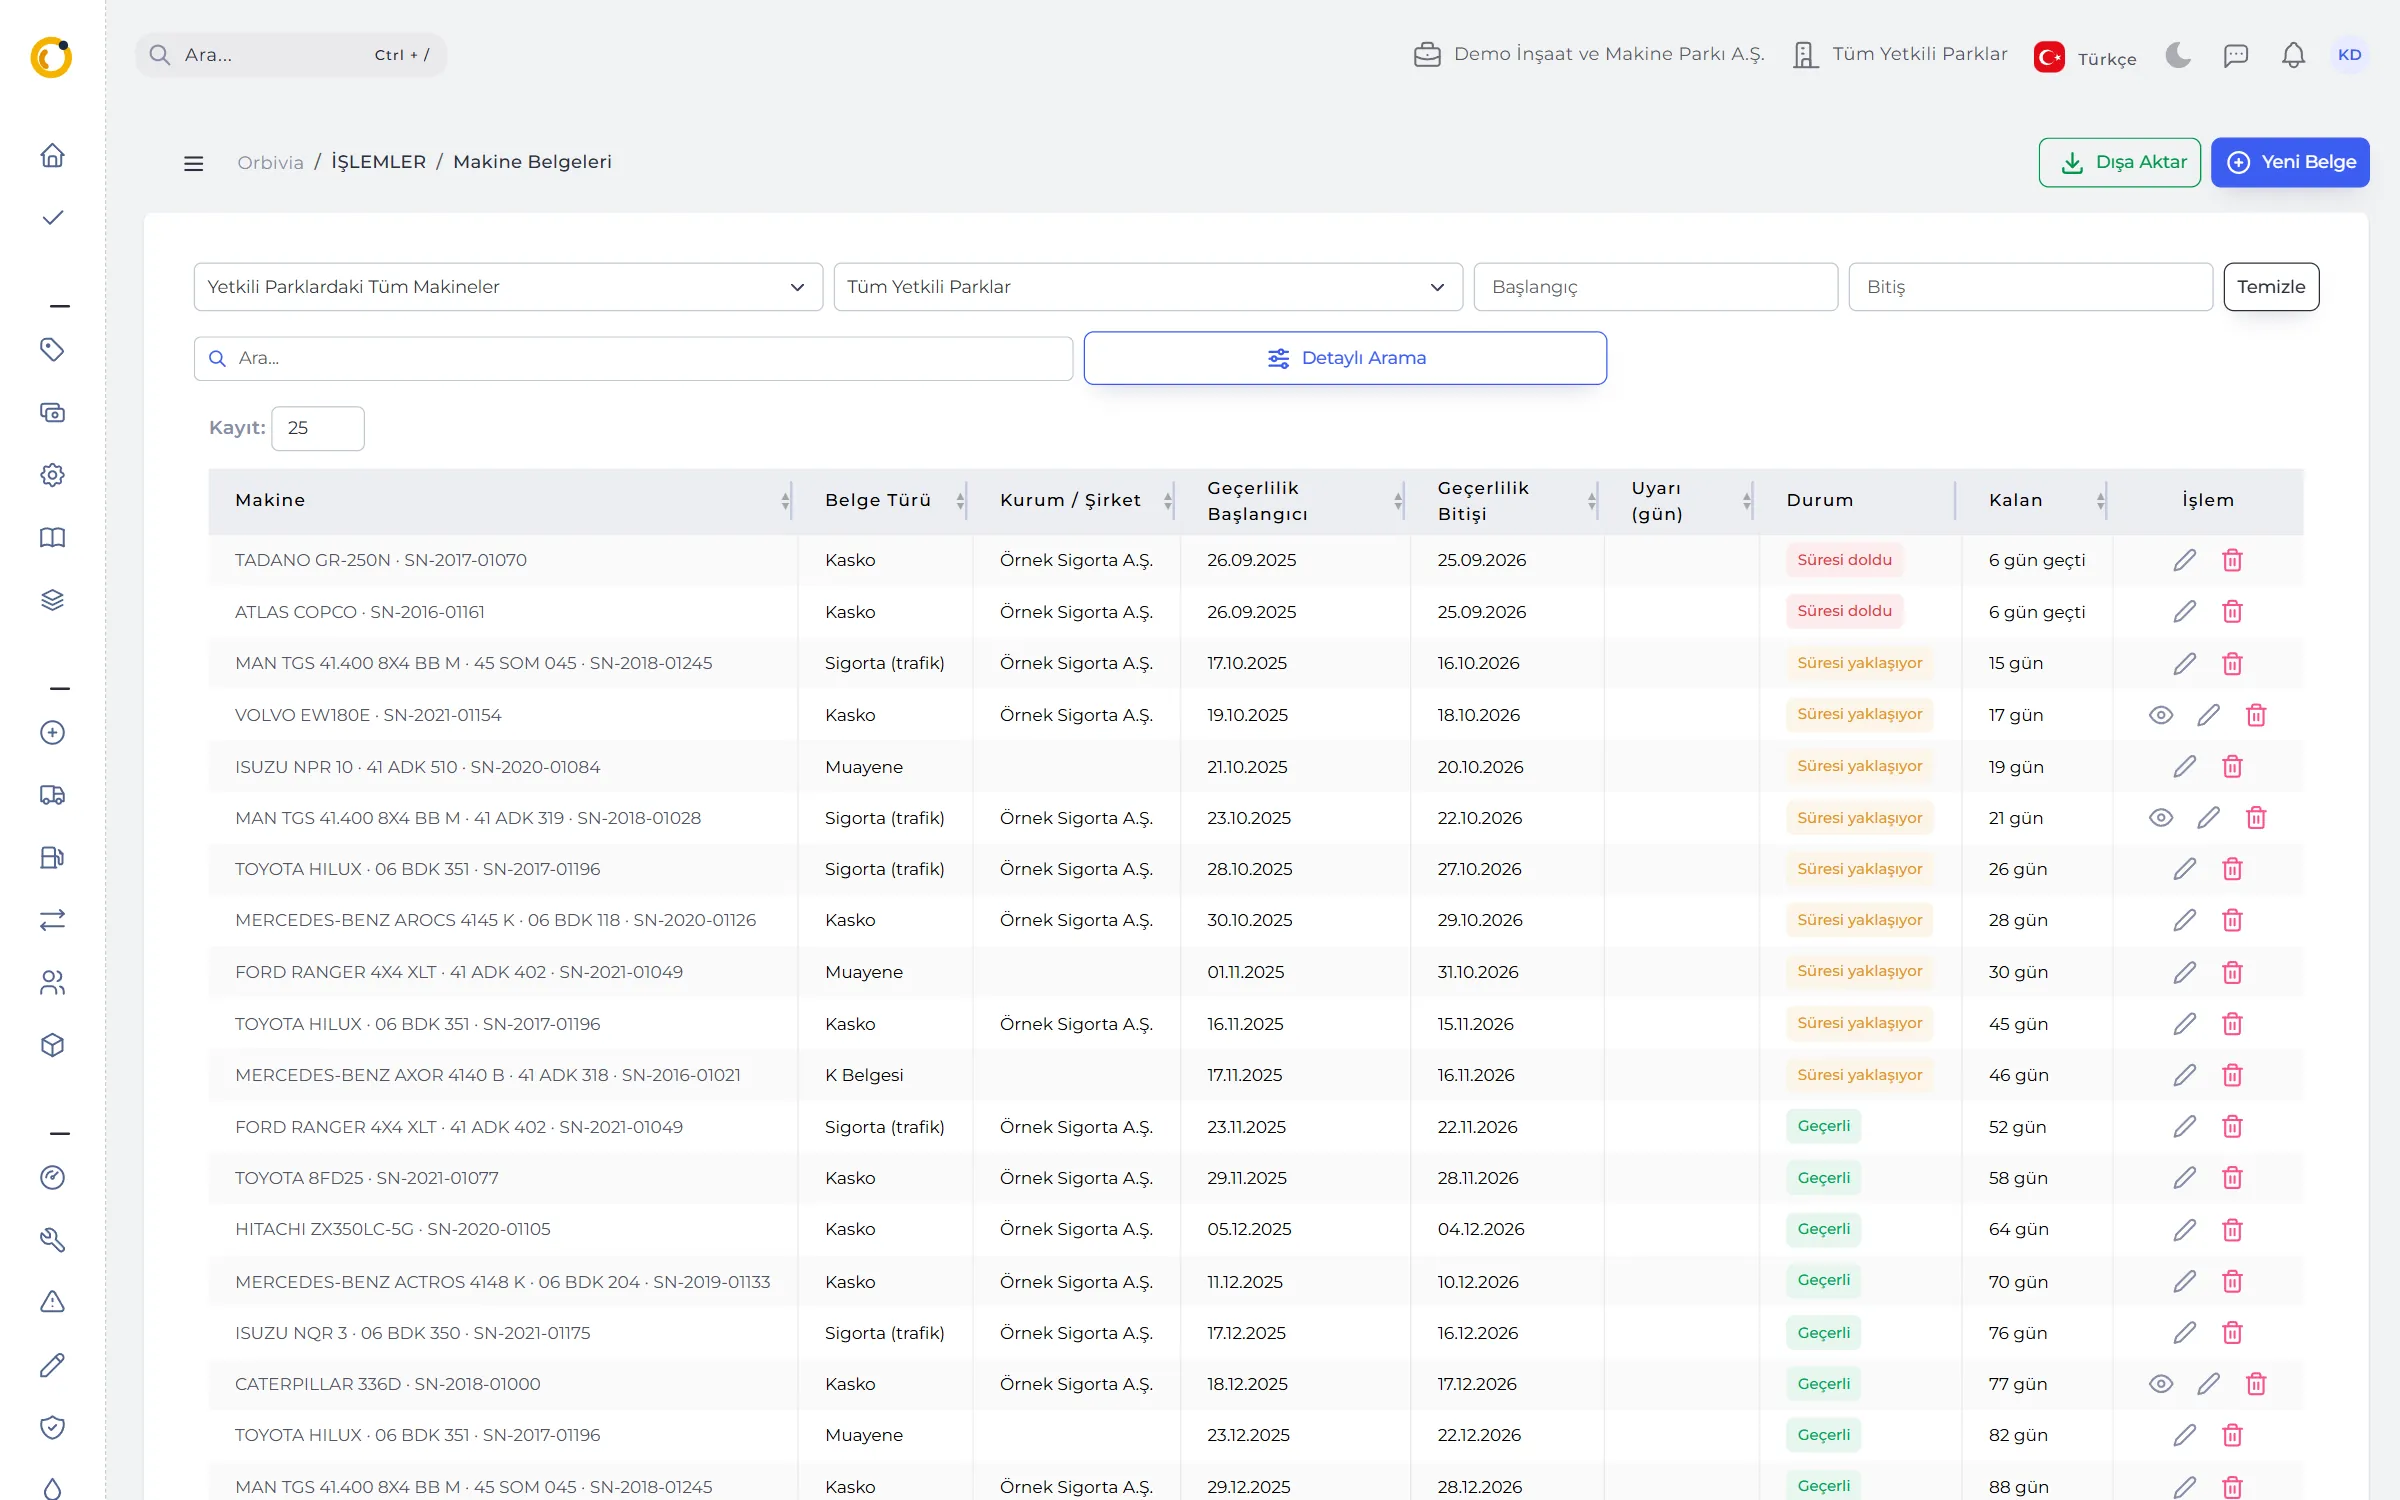The image size is (2400, 1500).
Task: Edit the CATERPILLAR 336D document
Action: click(x=2208, y=1383)
